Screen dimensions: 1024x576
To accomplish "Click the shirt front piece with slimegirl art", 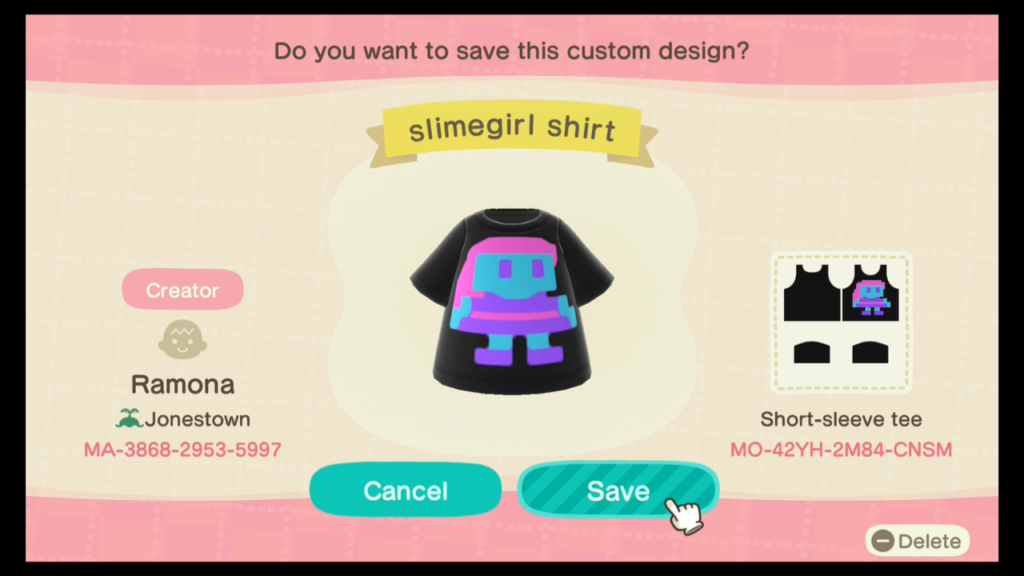I will (871, 293).
